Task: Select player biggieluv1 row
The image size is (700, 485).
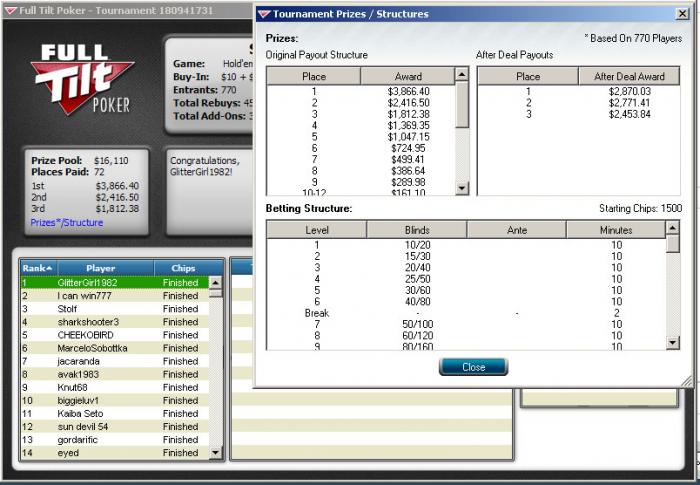Action: point(115,400)
